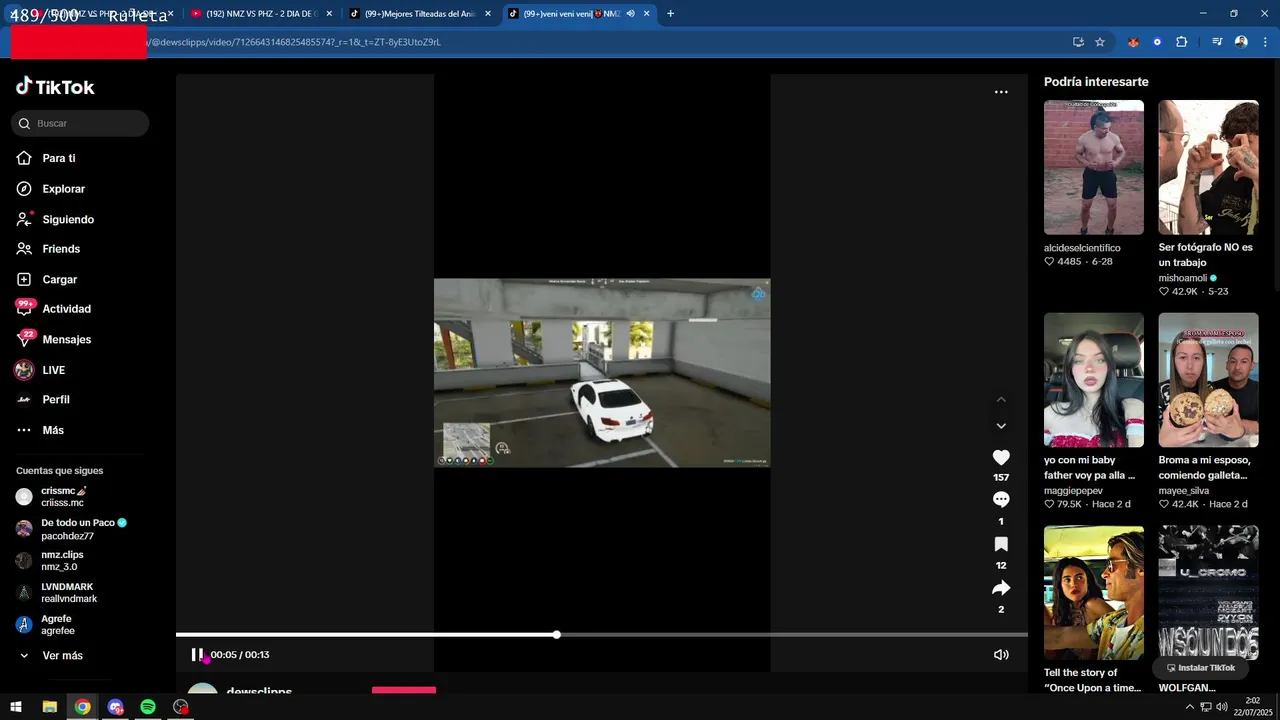Open the taskbar clock and date
1280x720 pixels.
(x=1253, y=706)
